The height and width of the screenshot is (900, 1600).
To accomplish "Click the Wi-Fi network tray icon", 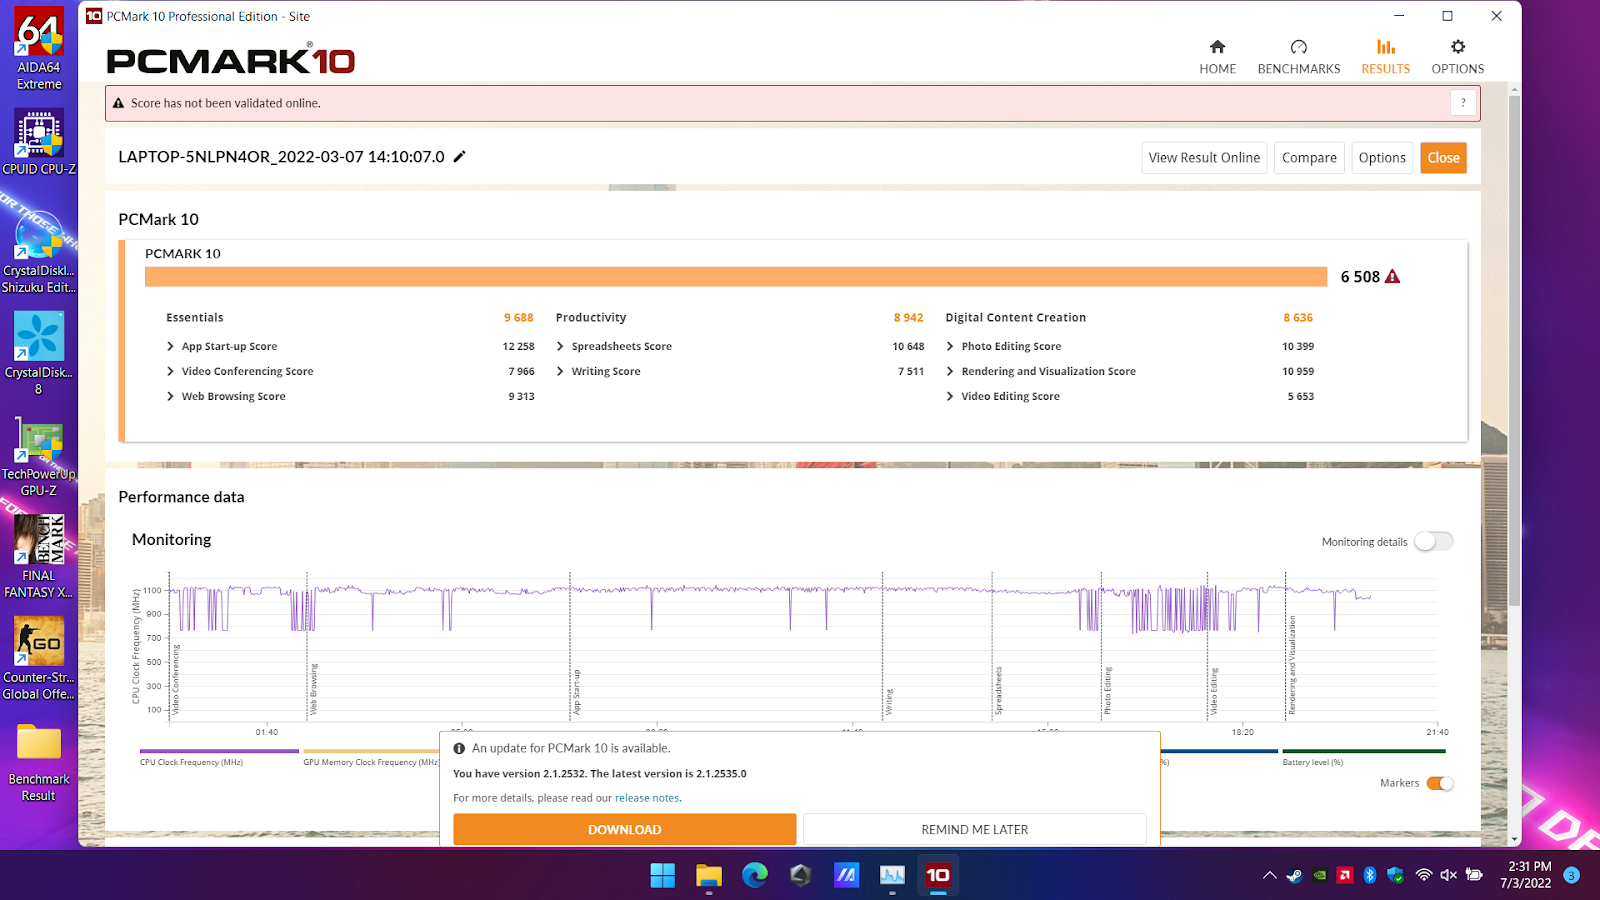I will click(x=1423, y=876).
